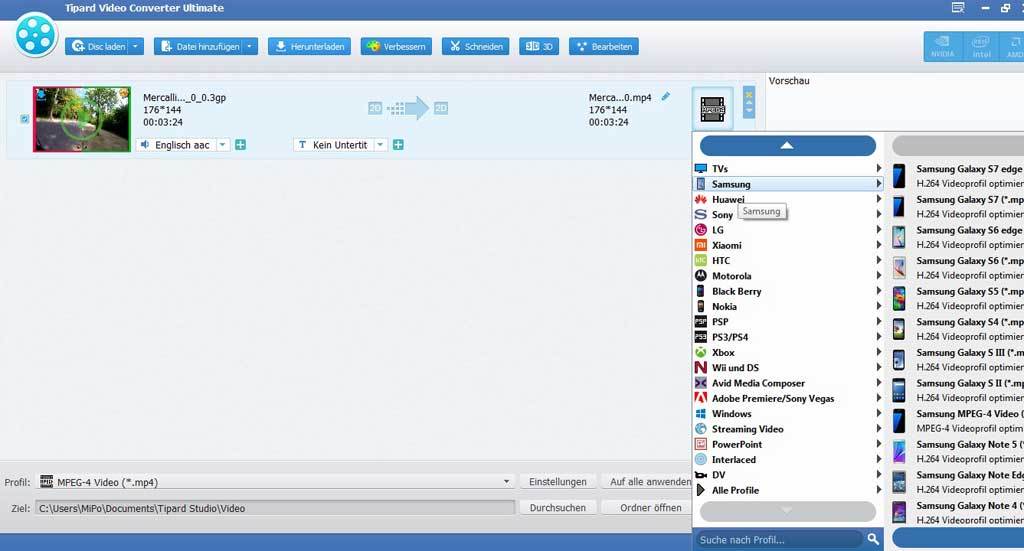Screen dimensions: 1024x551
Task: Click the down arrow bar of profile list
Action: coord(788,511)
